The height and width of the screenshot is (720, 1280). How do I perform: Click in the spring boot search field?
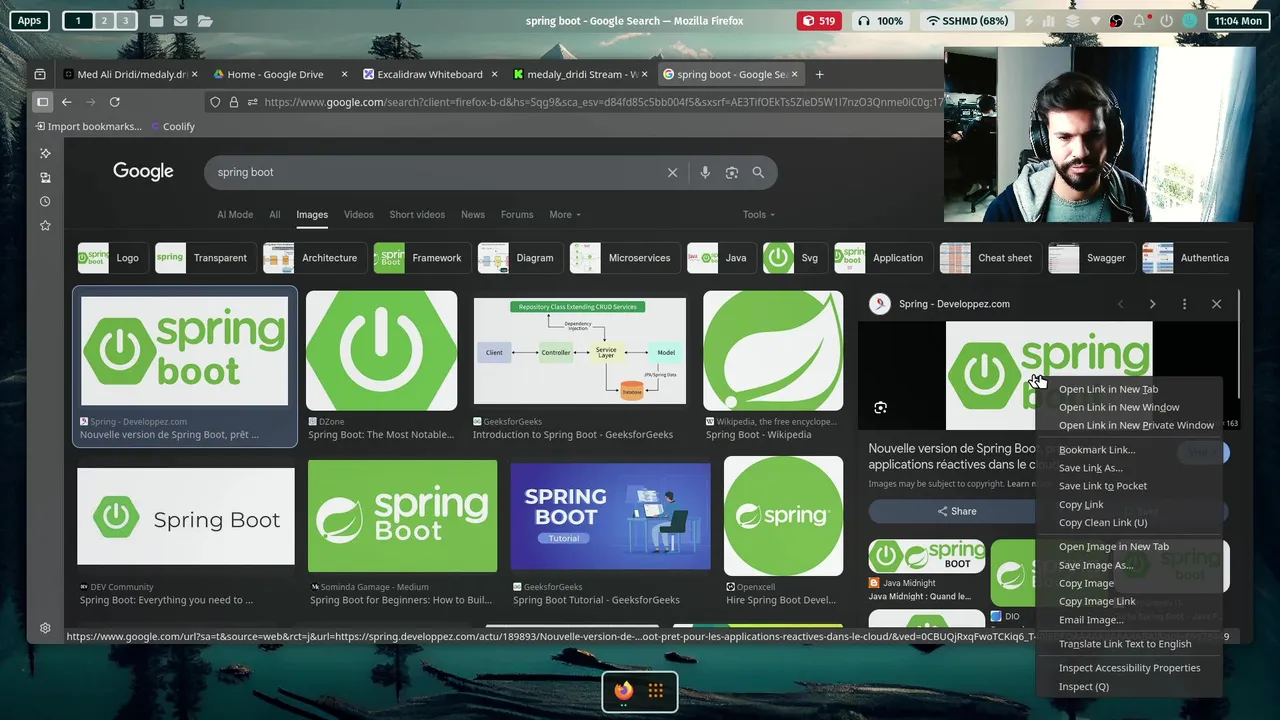coord(435,172)
